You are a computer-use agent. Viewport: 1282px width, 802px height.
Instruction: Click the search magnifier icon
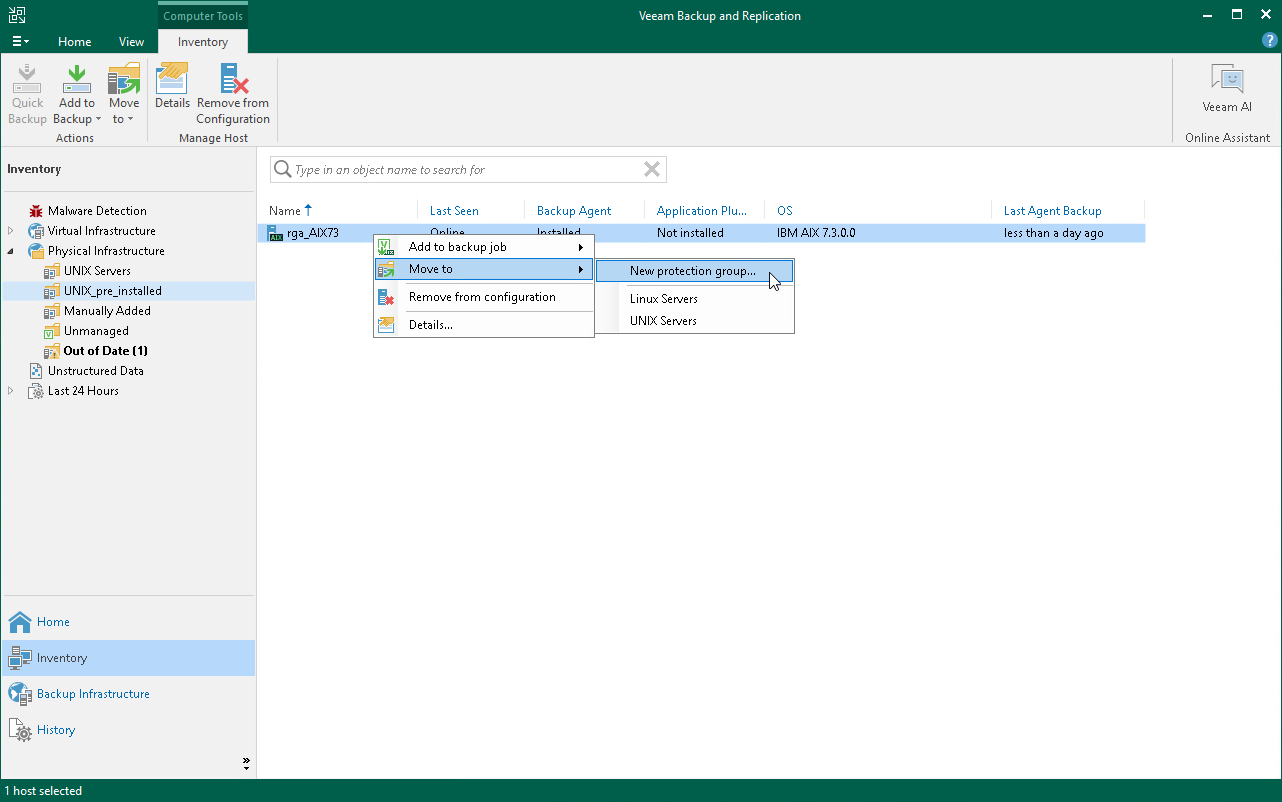283,170
